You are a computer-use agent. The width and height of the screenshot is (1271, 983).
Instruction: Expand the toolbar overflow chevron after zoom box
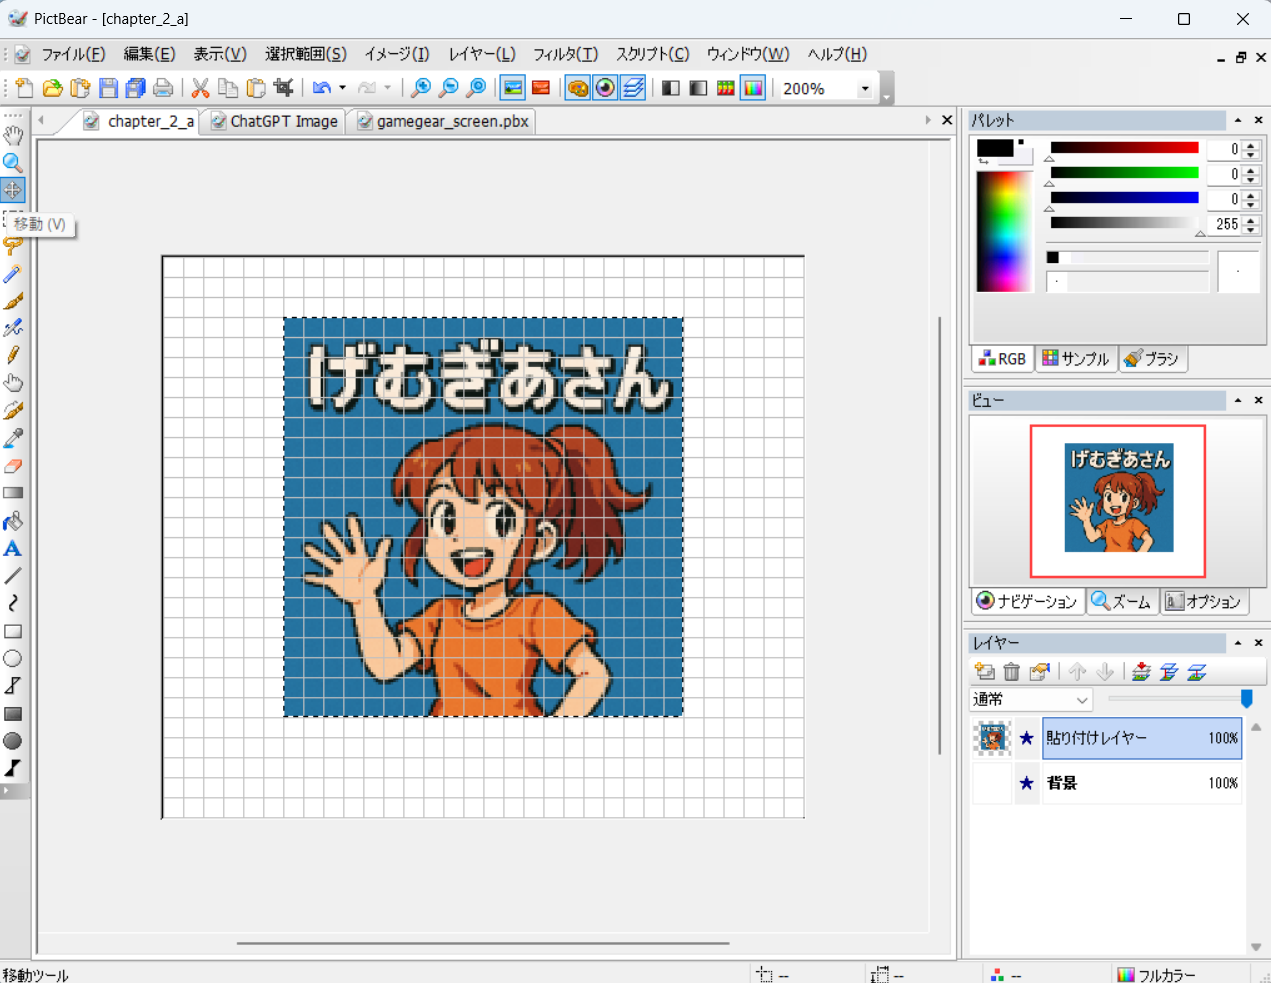click(x=887, y=98)
